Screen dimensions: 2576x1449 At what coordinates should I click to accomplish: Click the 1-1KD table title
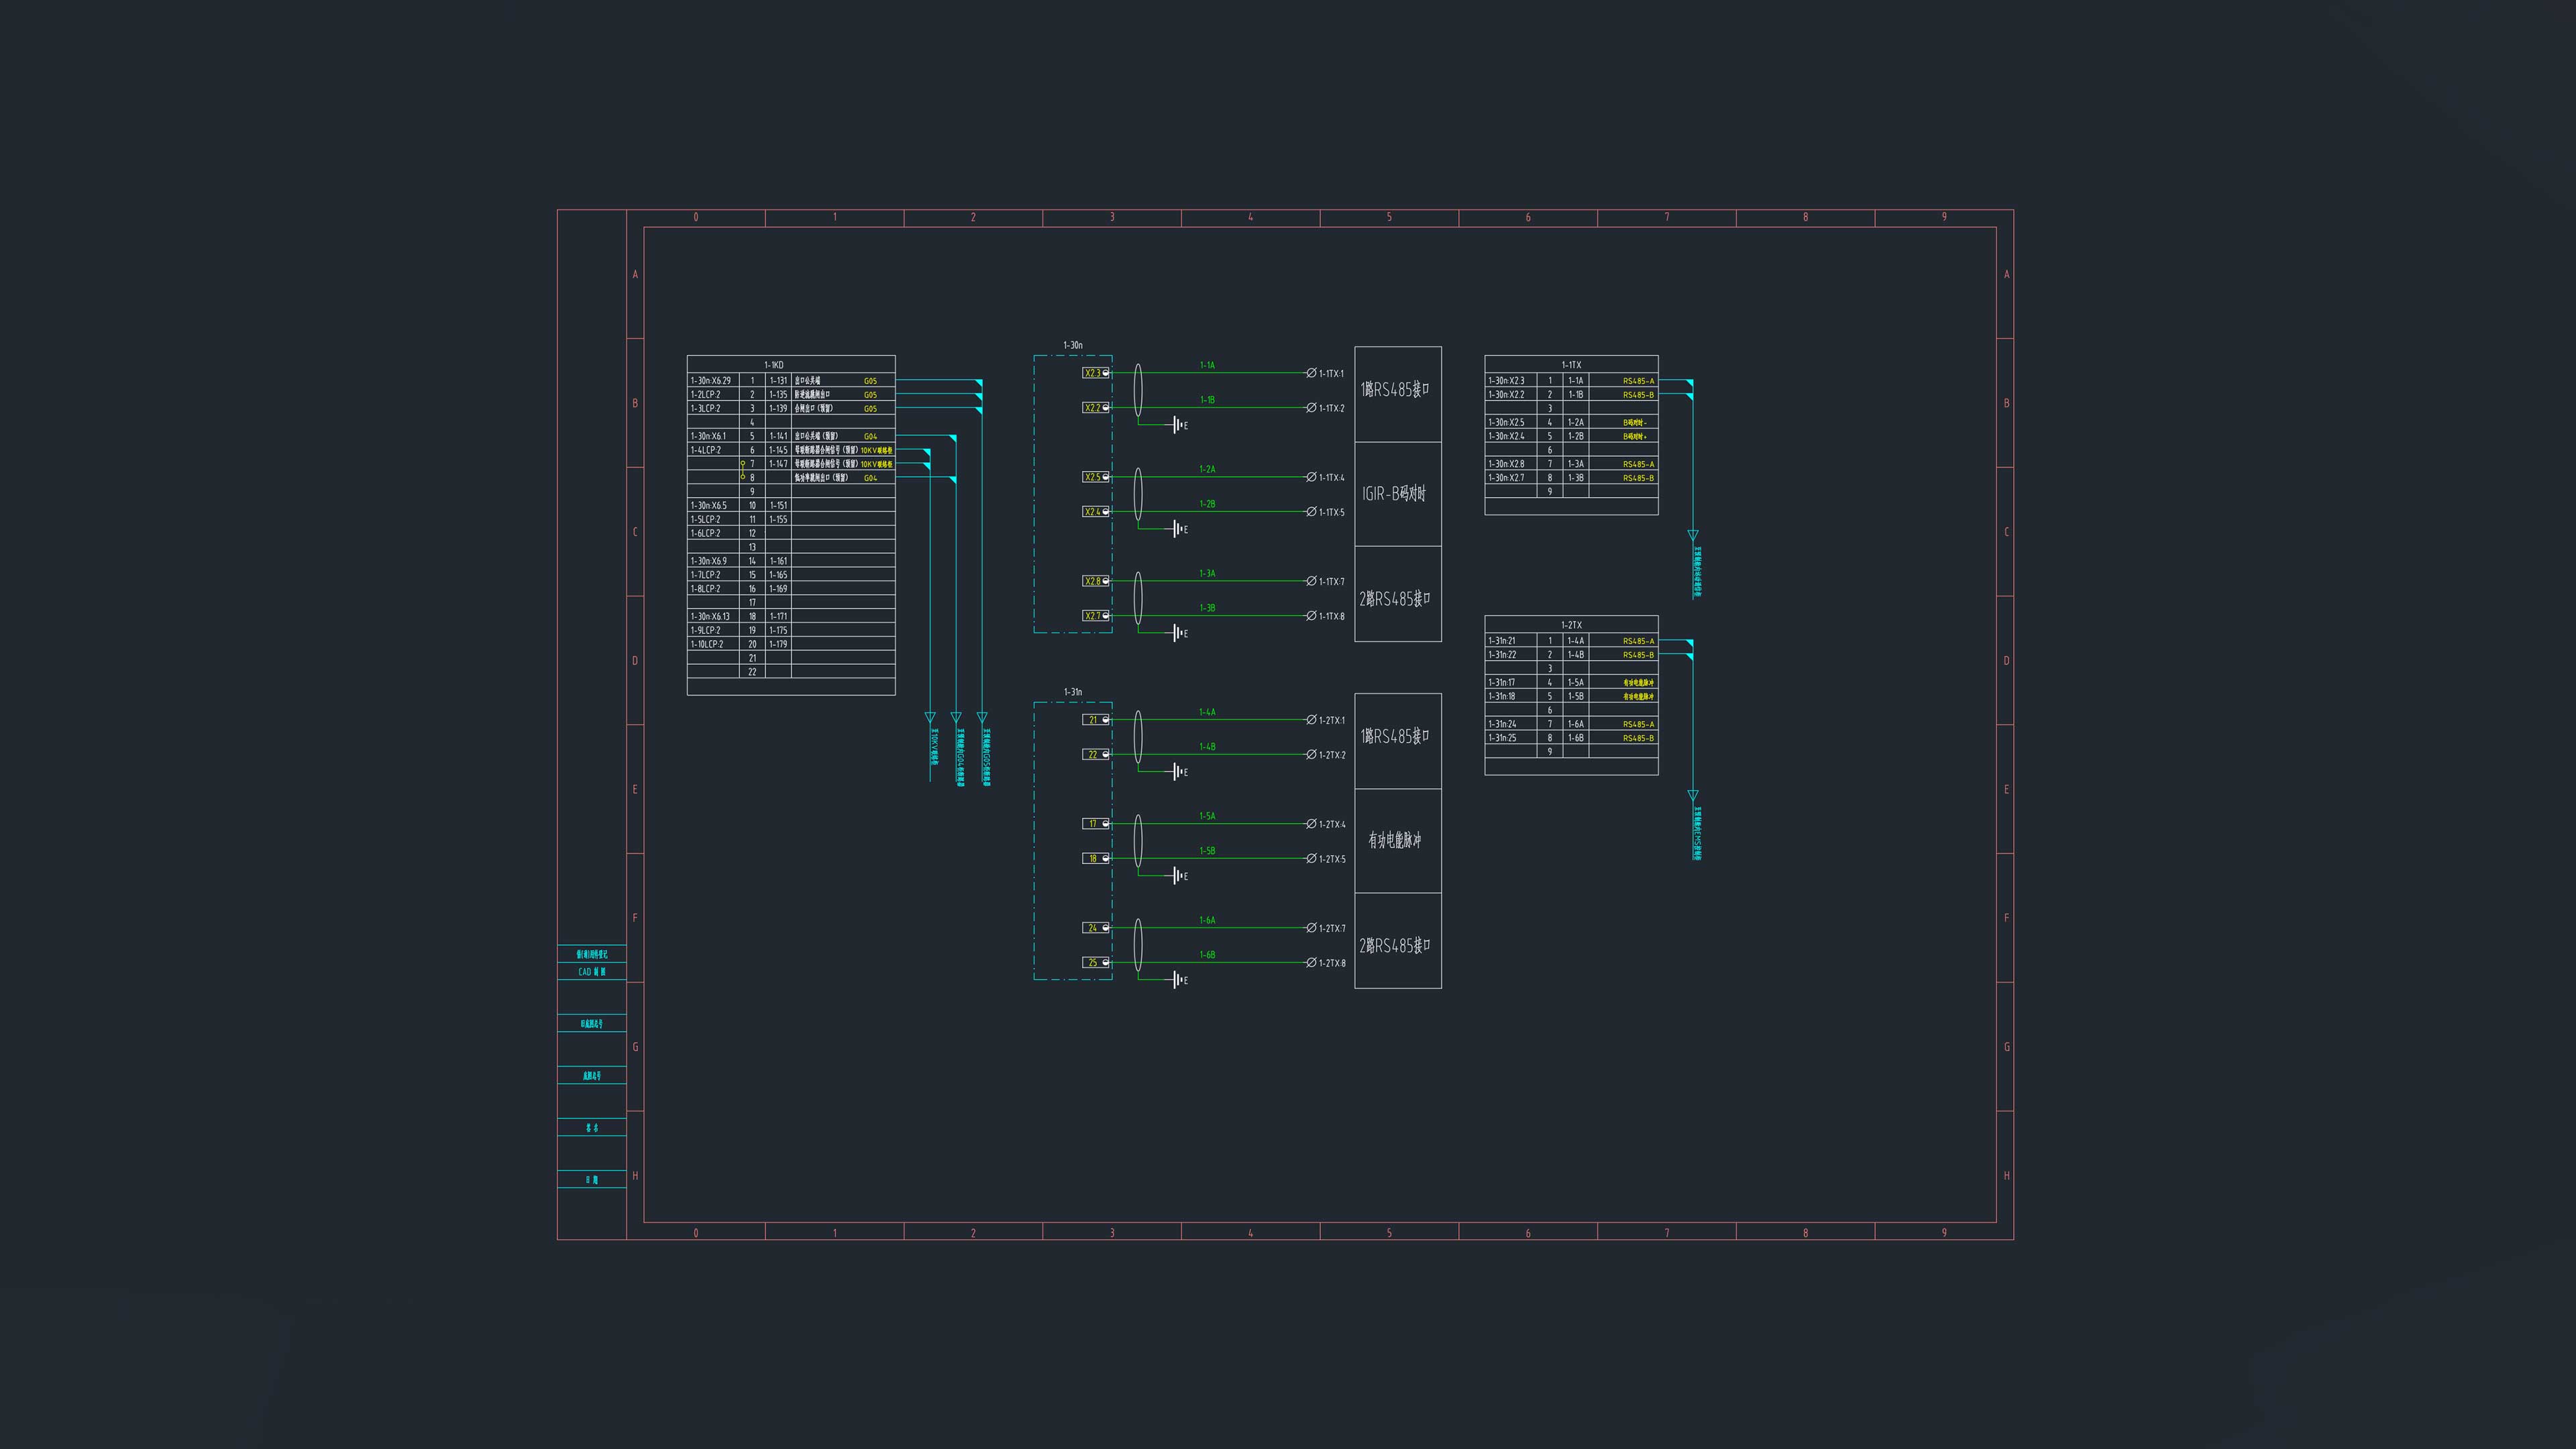pos(774,365)
